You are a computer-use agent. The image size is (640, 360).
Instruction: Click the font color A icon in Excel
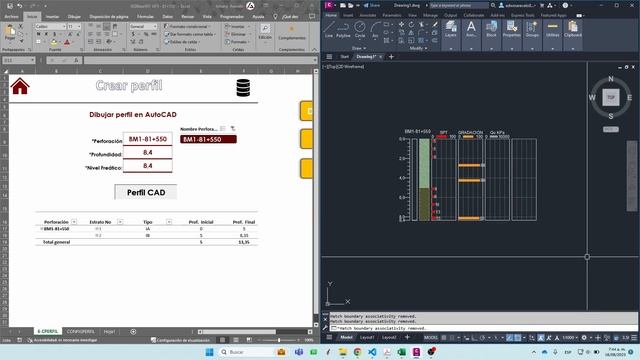(67, 42)
